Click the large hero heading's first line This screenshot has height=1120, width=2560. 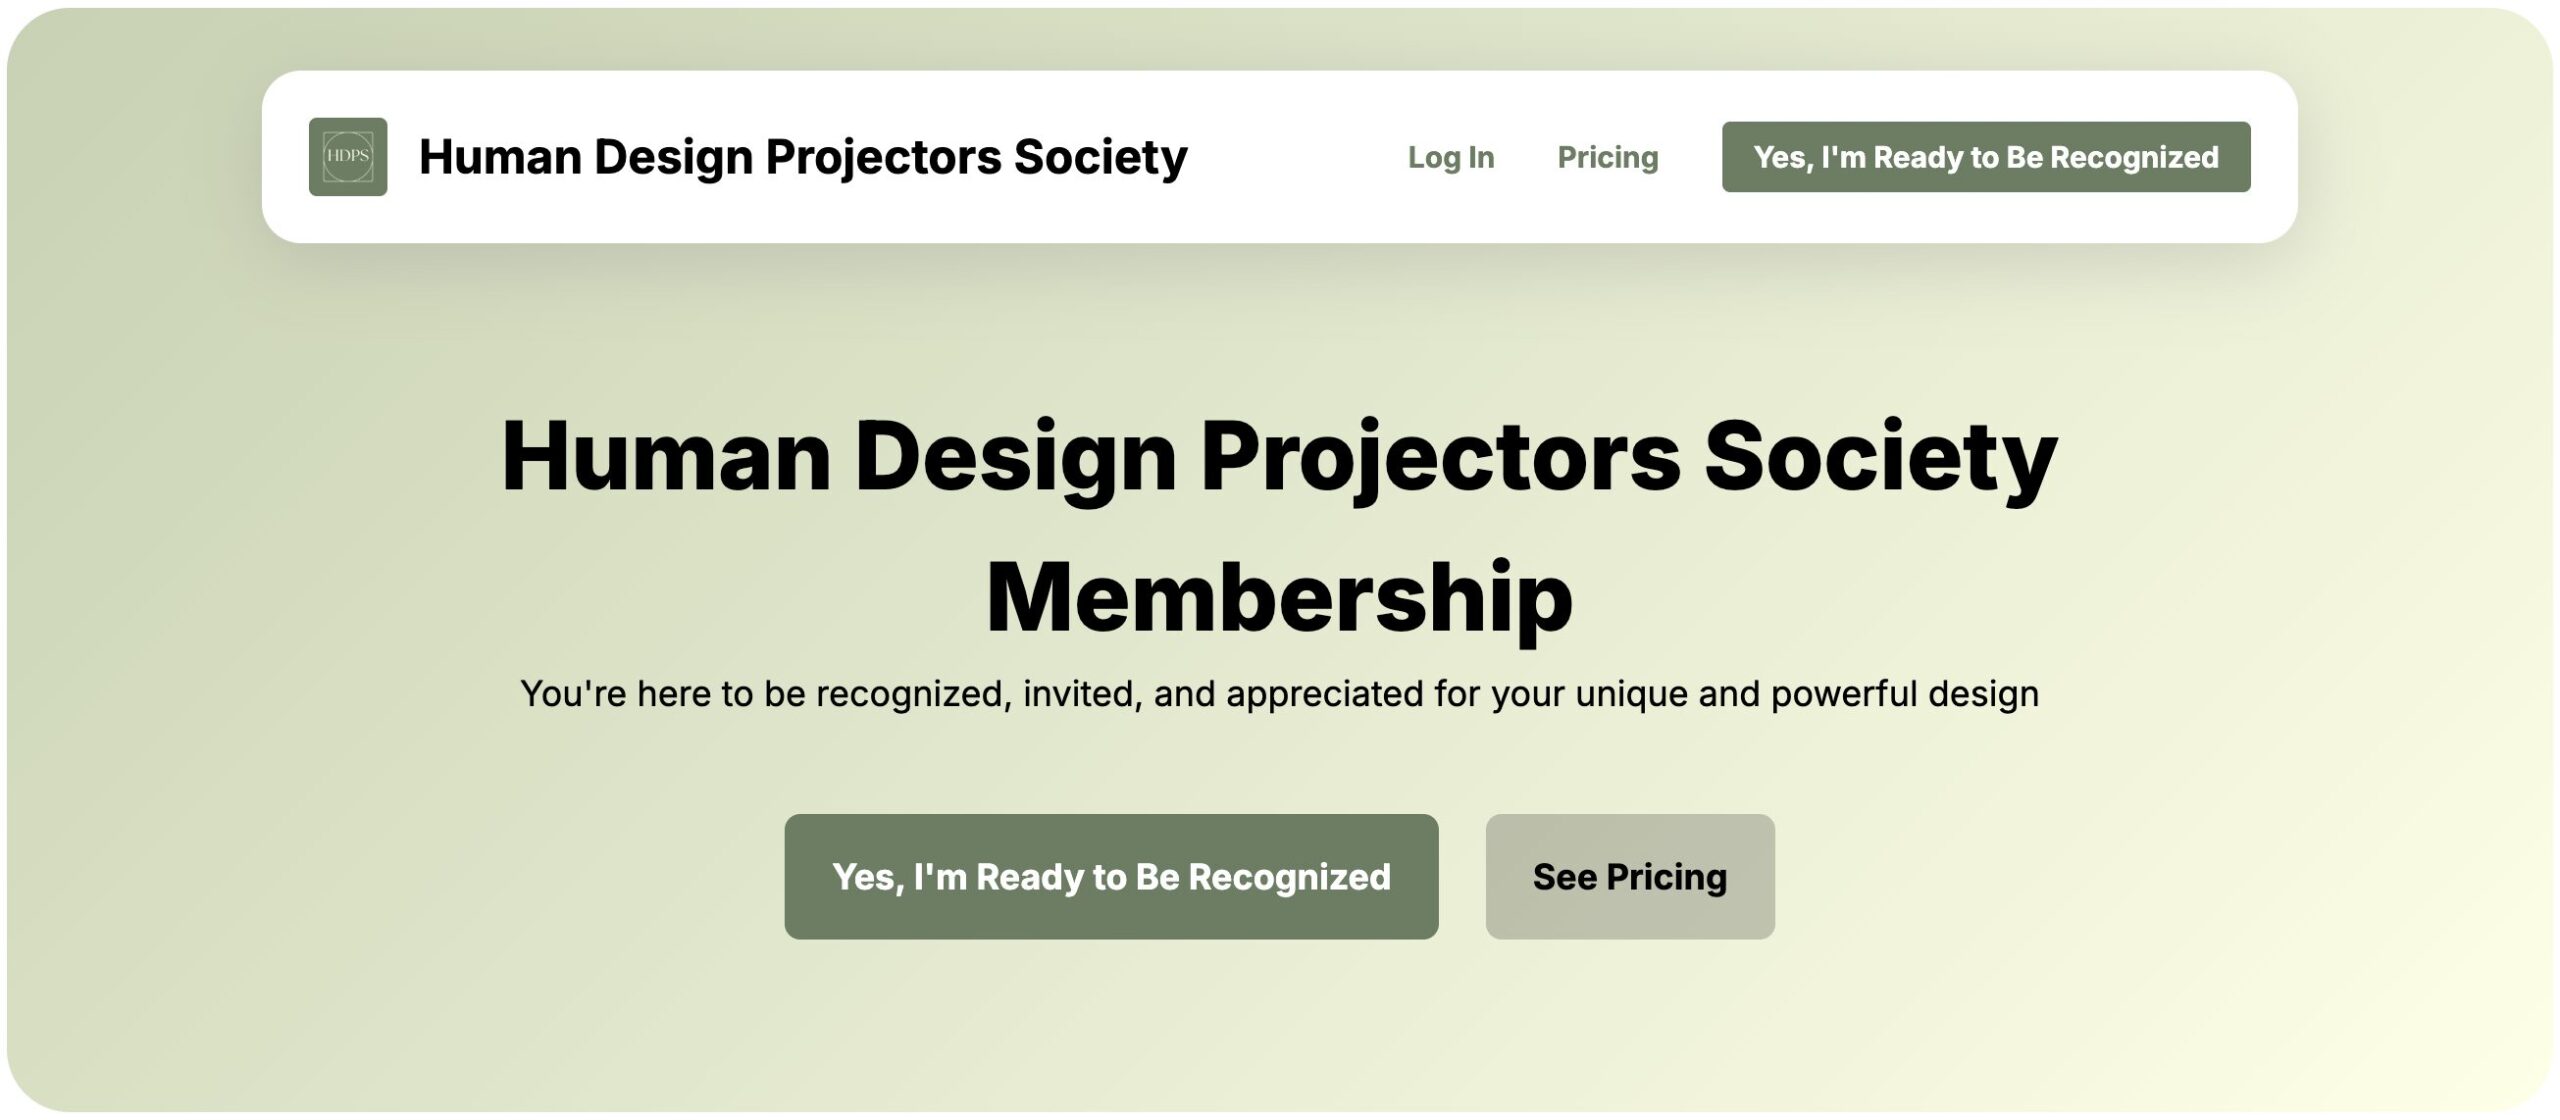pos(1279,456)
